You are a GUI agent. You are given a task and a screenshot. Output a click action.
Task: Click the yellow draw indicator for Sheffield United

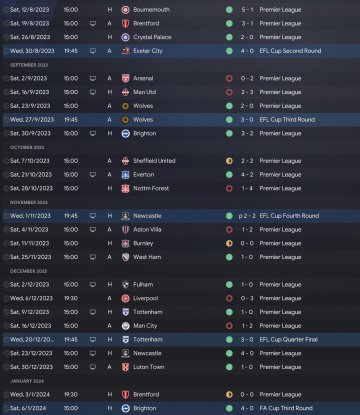click(x=229, y=161)
